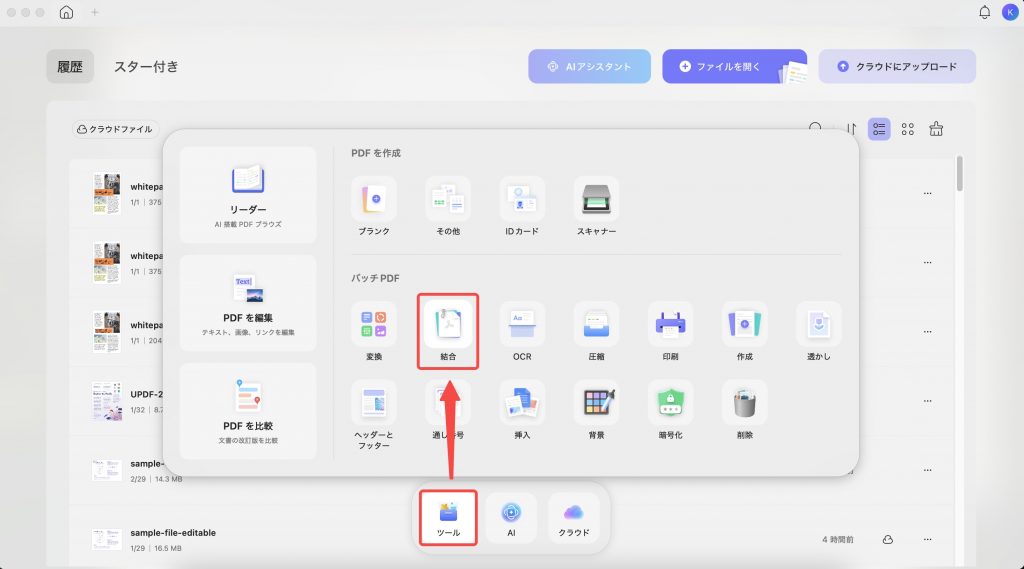Click the ツール button in bottom dock
Screen dimensions: 1024x569
[448, 517]
